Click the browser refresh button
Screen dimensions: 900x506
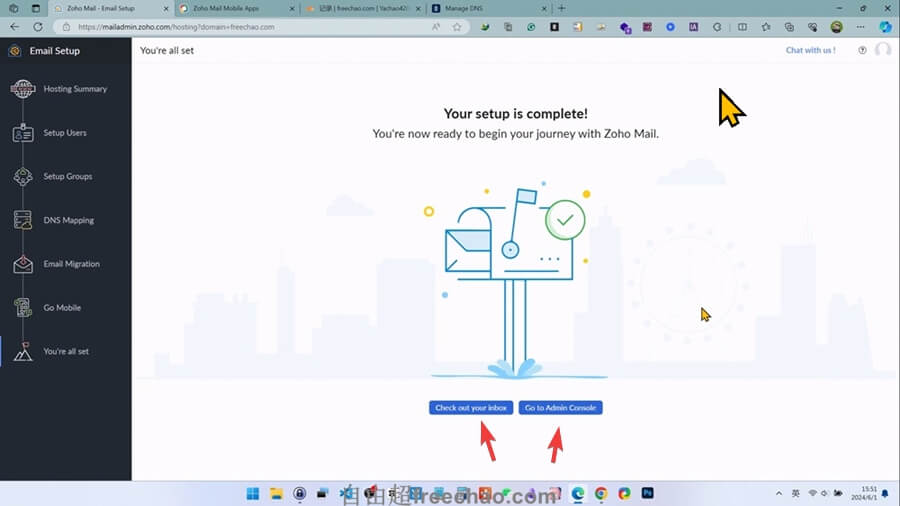click(x=38, y=27)
